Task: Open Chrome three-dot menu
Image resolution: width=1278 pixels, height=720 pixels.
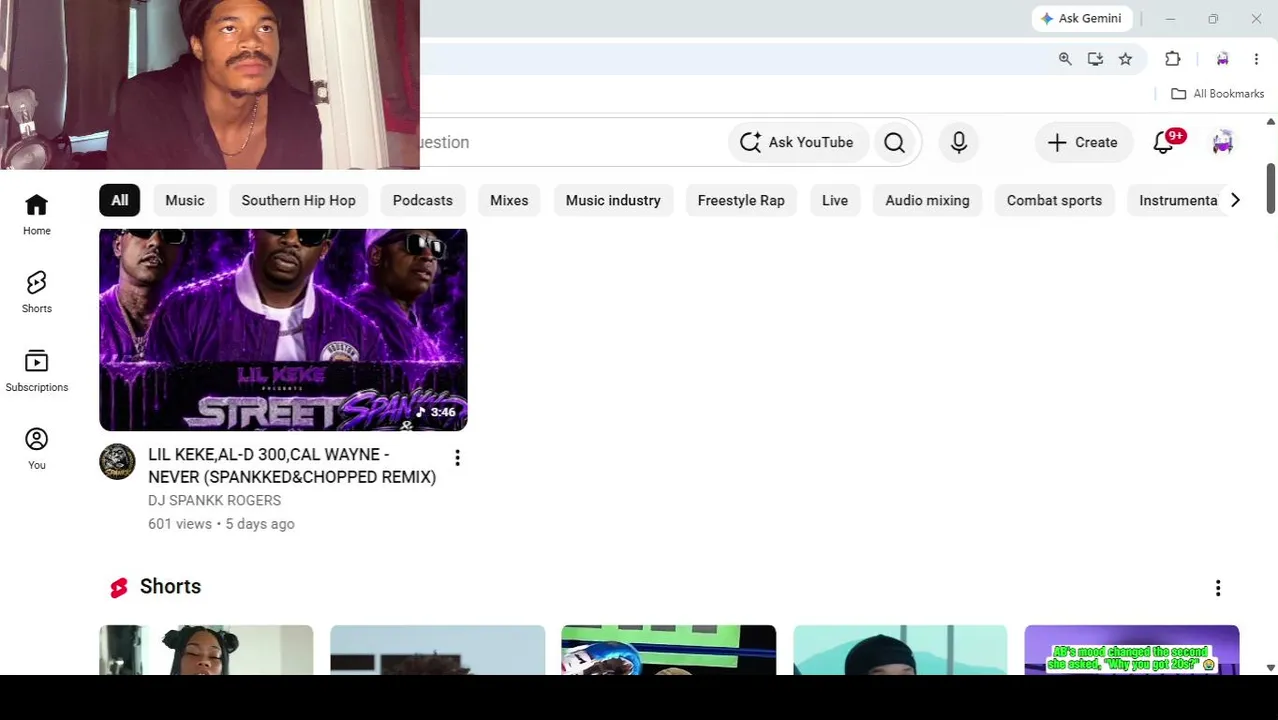Action: tap(1256, 59)
